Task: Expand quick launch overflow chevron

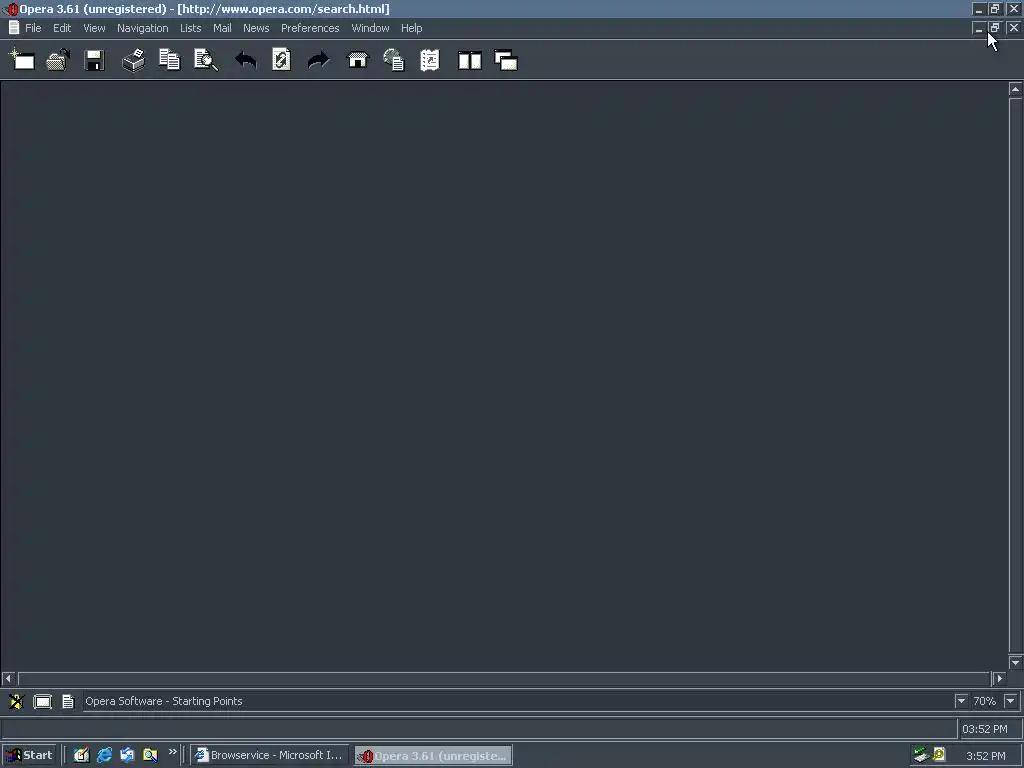Action: 172,752
